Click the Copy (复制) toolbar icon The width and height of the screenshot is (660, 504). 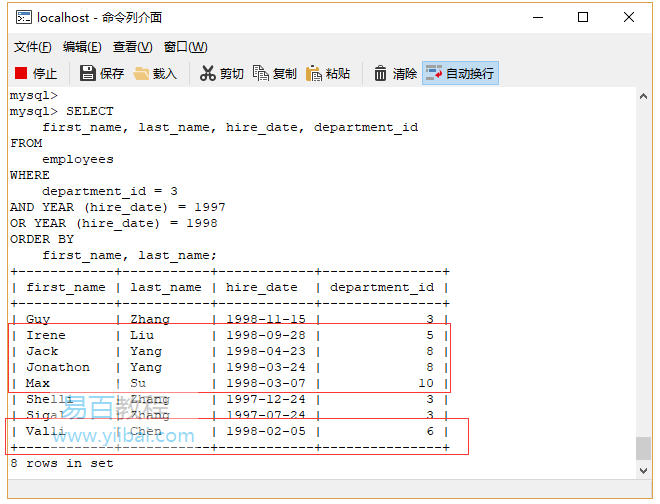(x=261, y=73)
